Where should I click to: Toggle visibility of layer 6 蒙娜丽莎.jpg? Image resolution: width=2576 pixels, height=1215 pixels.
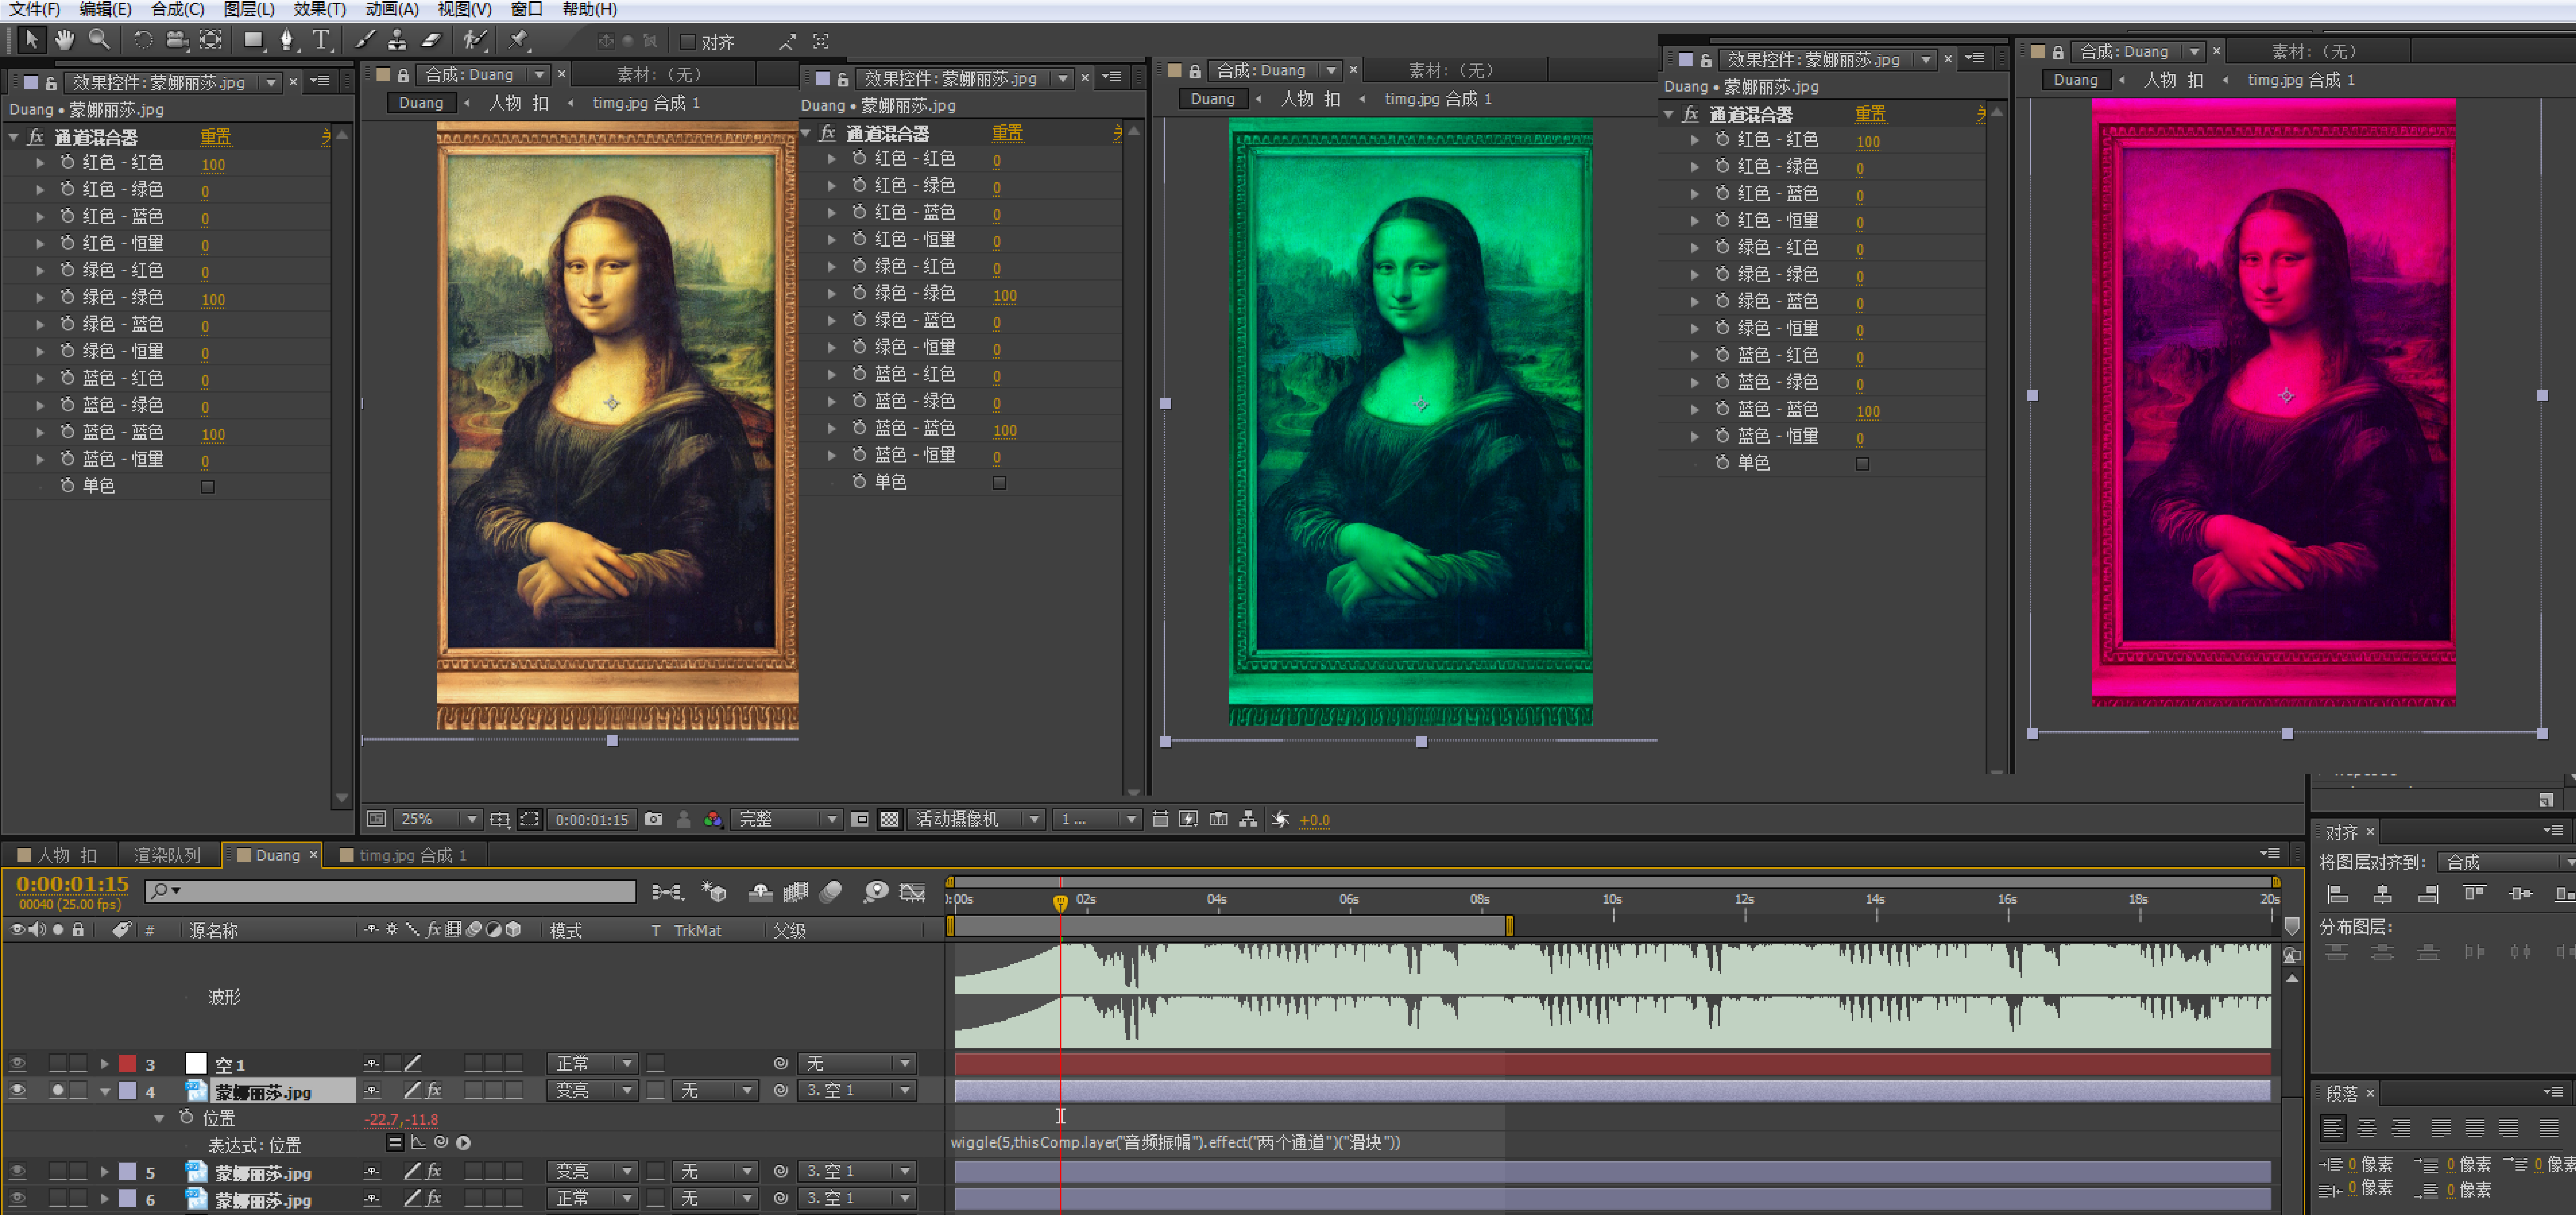[17, 1198]
